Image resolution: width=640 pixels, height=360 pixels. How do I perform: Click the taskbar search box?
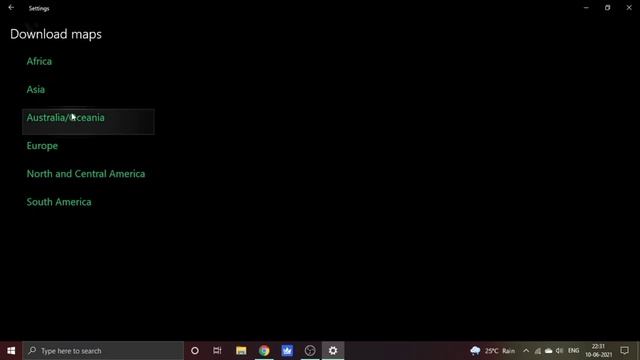click(x=103, y=351)
